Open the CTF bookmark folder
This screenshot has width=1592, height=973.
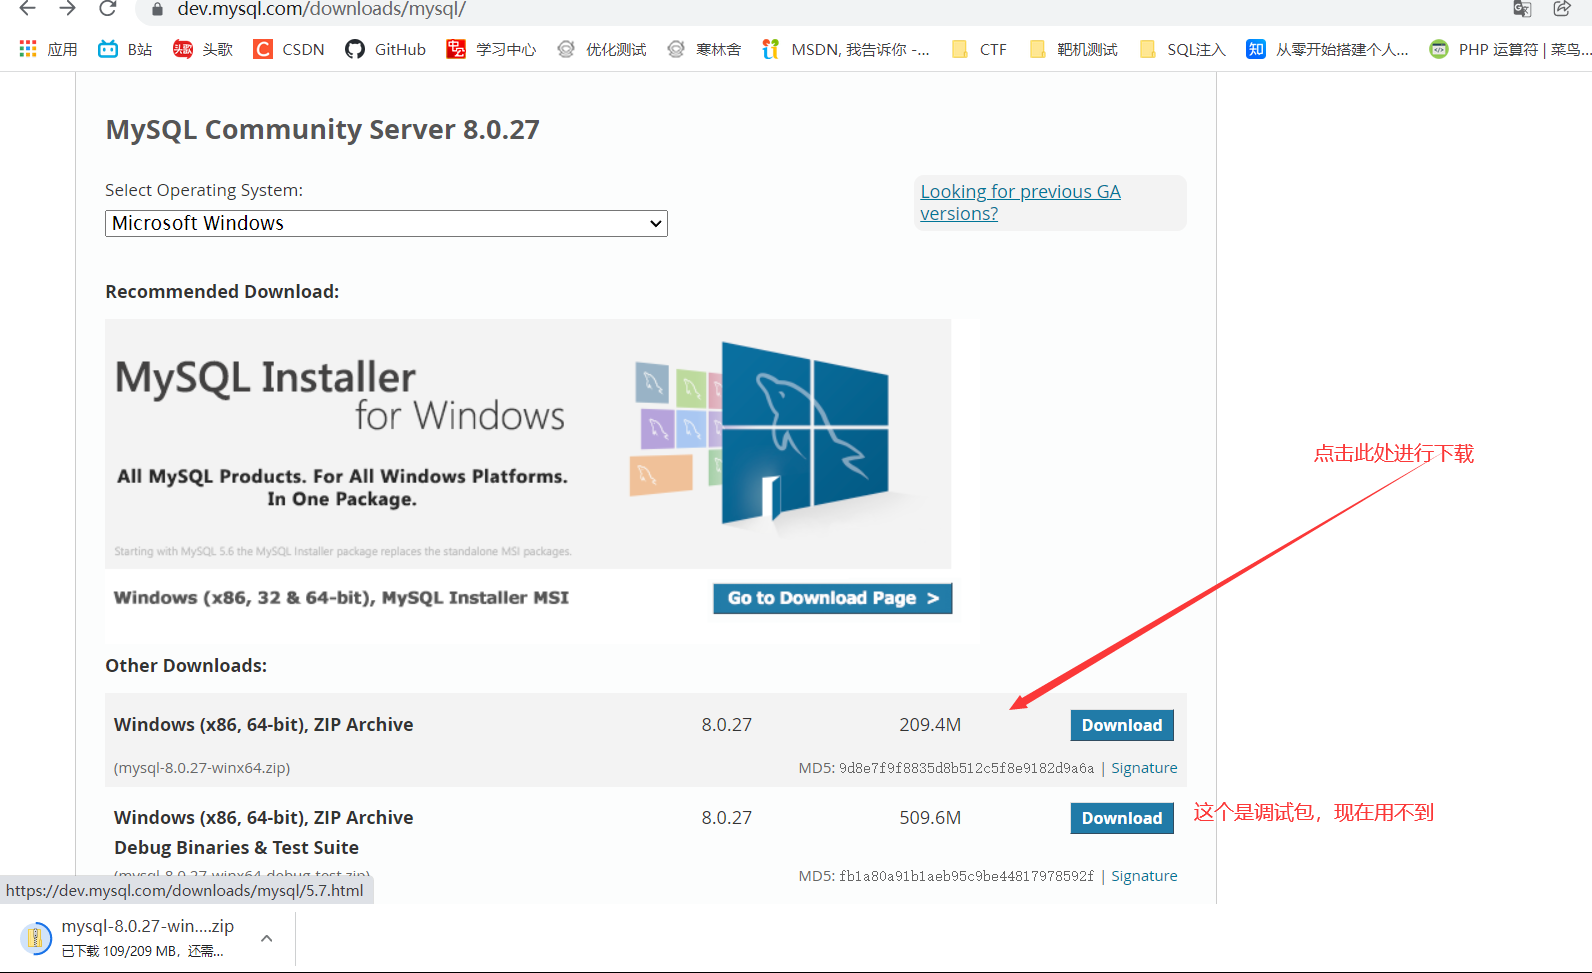point(979,49)
